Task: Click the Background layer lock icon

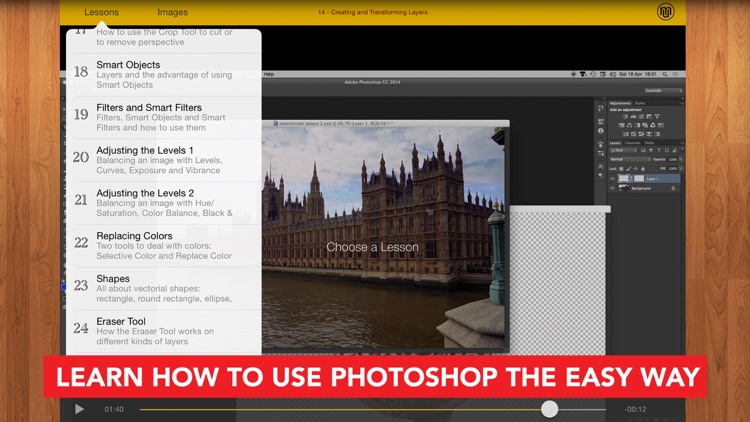Action: (x=673, y=188)
